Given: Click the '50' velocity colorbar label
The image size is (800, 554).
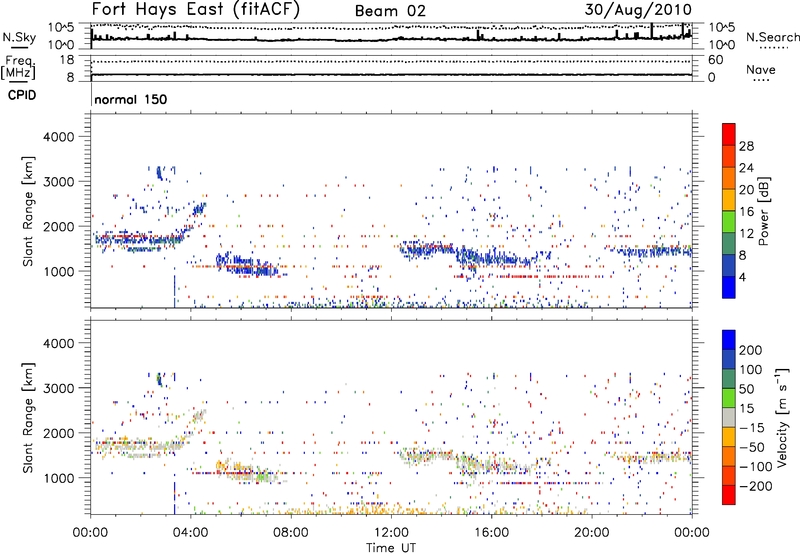Looking at the screenshot, I should click(x=746, y=389).
